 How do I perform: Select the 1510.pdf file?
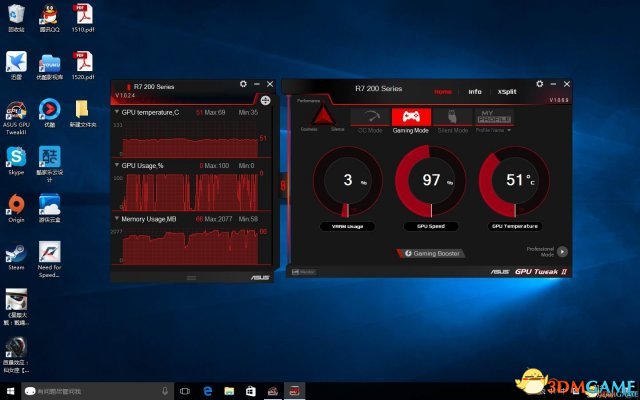tap(83, 18)
